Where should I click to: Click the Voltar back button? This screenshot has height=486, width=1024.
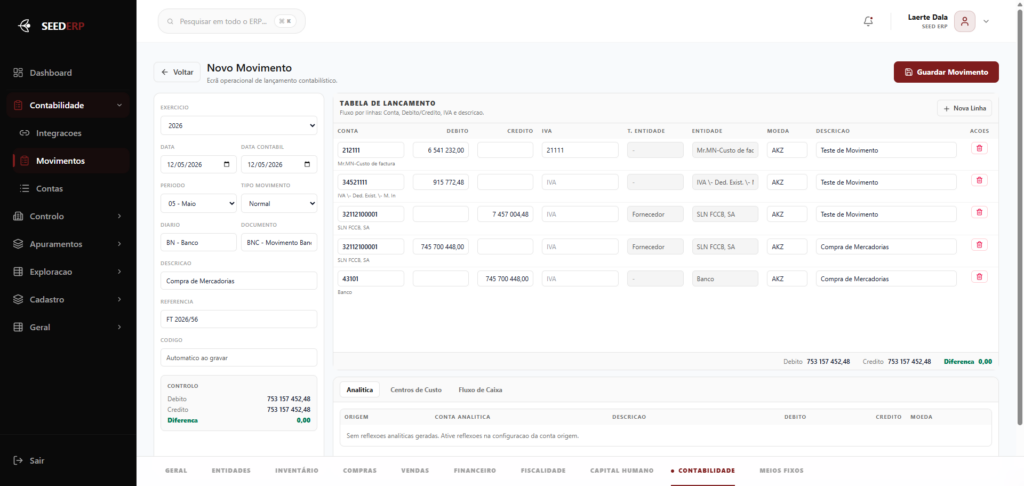click(177, 72)
